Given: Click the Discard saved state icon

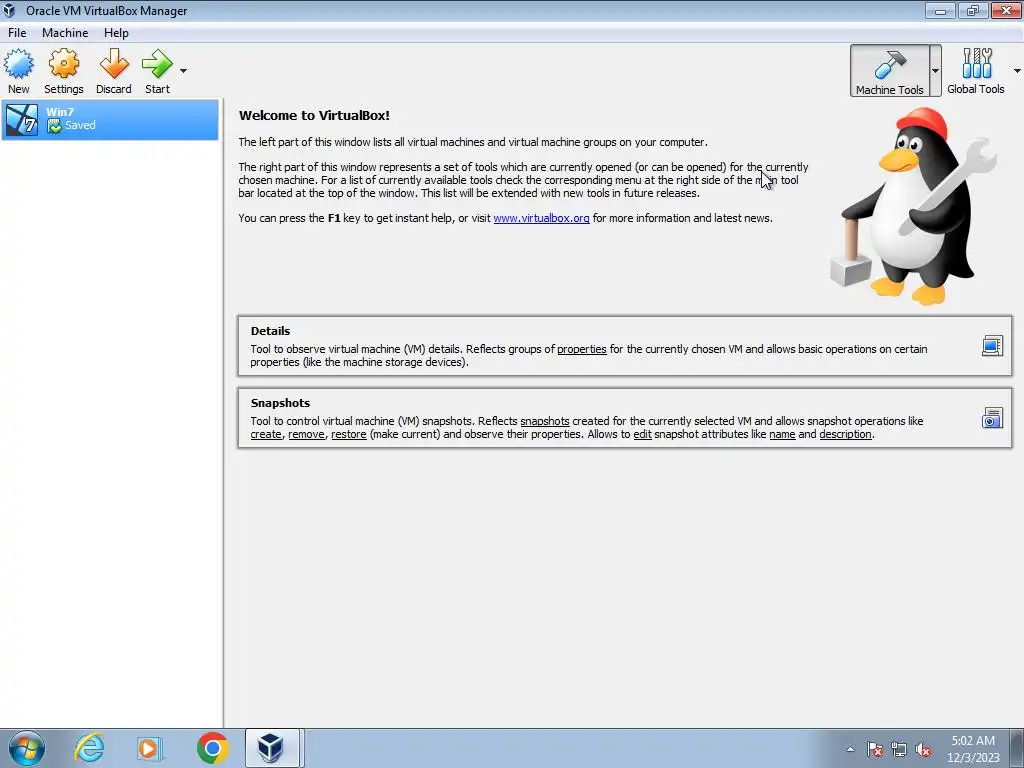Looking at the screenshot, I should 114,64.
